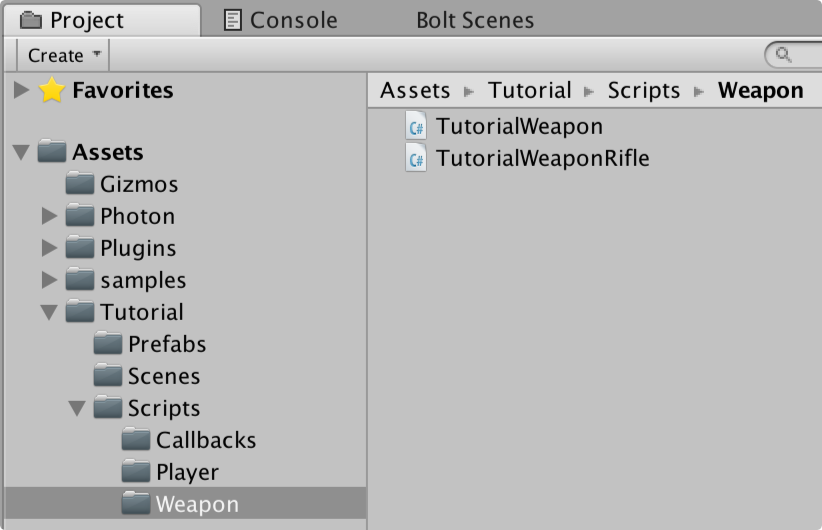Select the TutorialWeaponRifle script icon
Viewport: 822px width, 530px height.
(416, 158)
